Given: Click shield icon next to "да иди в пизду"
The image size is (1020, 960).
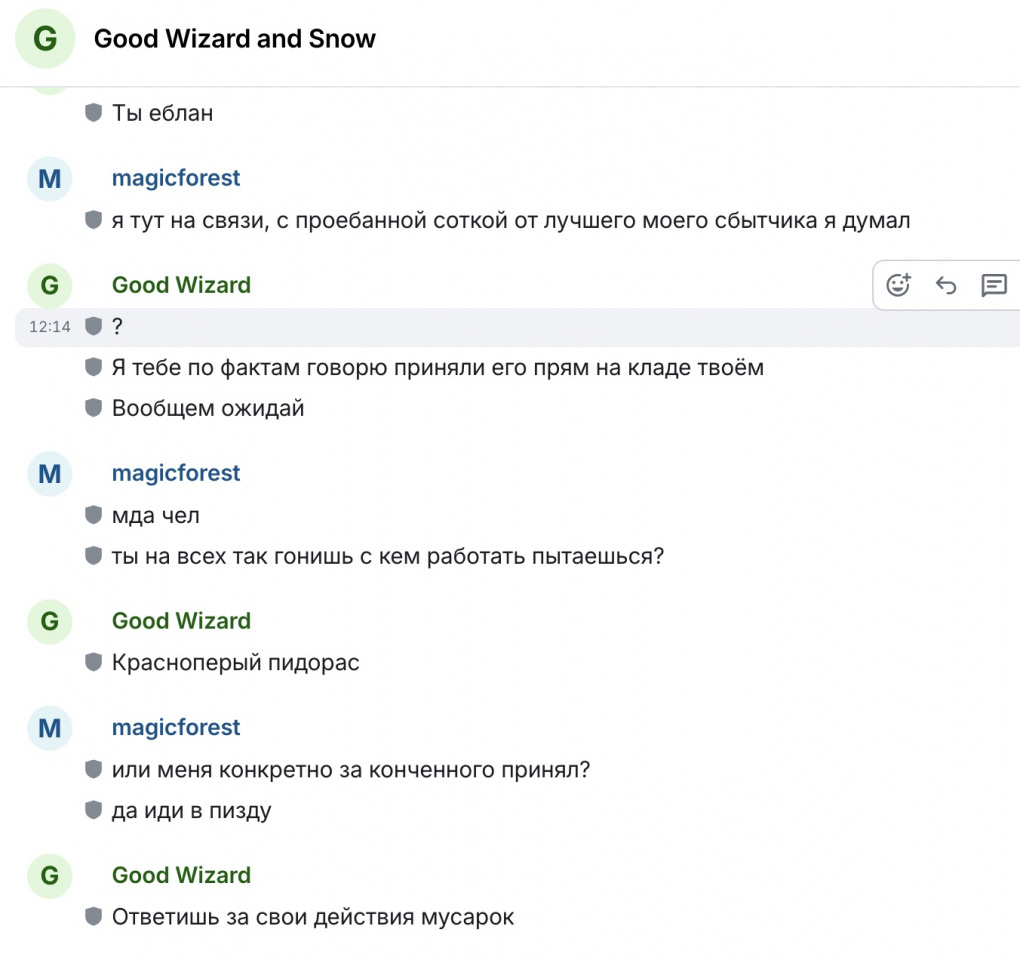Looking at the screenshot, I should tap(94, 810).
